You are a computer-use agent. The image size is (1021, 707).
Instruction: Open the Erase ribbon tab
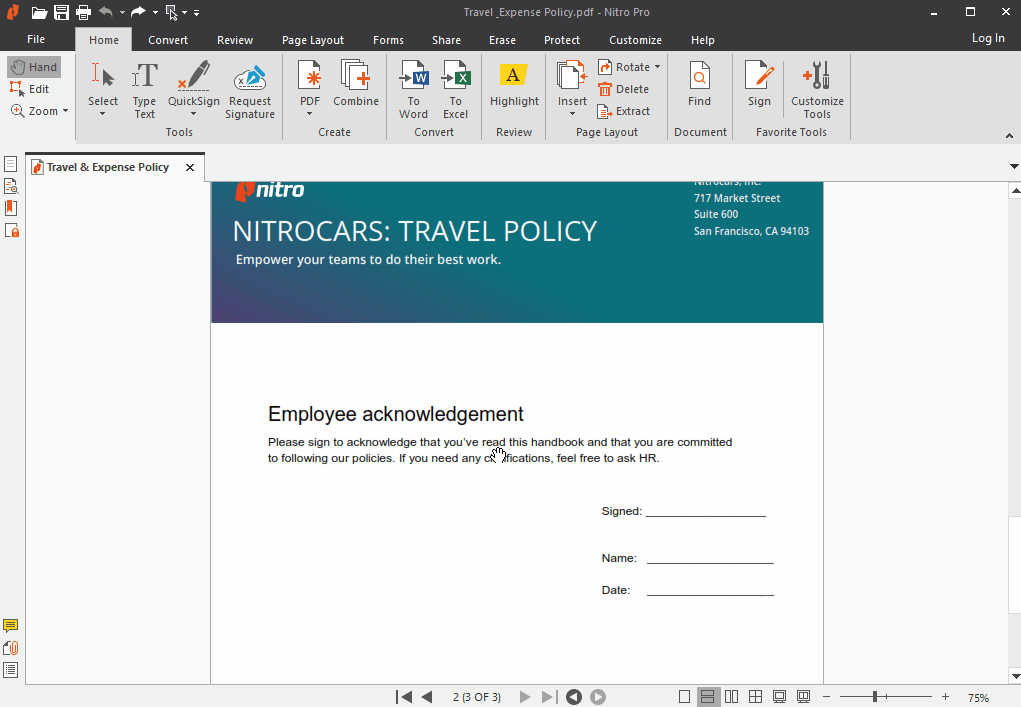[x=502, y=40]
